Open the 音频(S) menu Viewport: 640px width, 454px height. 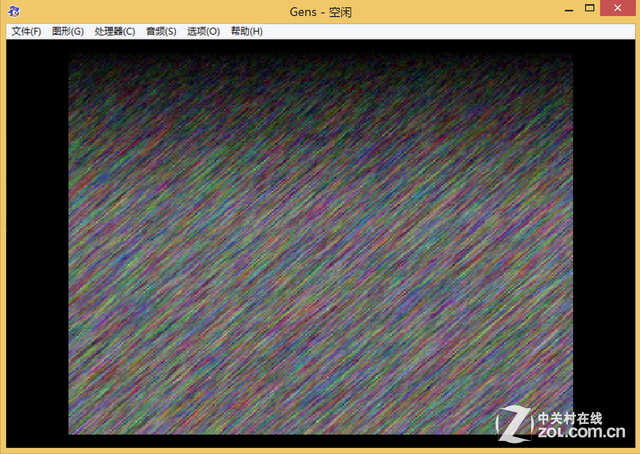(161, 31)
